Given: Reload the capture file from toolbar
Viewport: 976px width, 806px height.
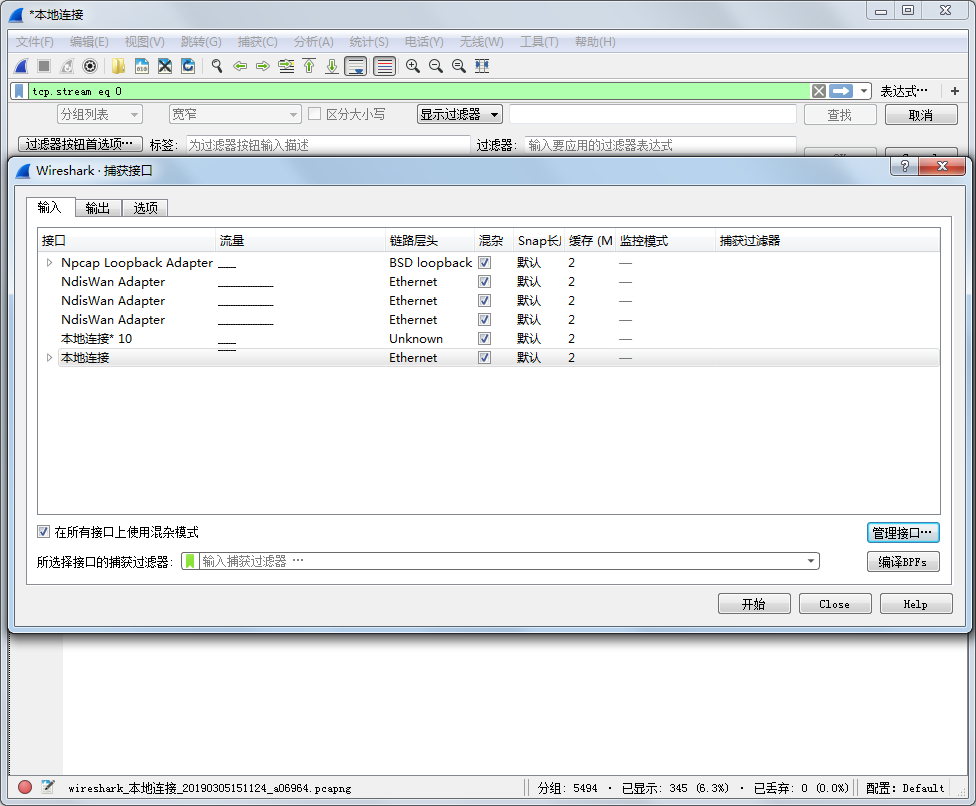Looking at the screenshot, I should click(x=188, y=66).
